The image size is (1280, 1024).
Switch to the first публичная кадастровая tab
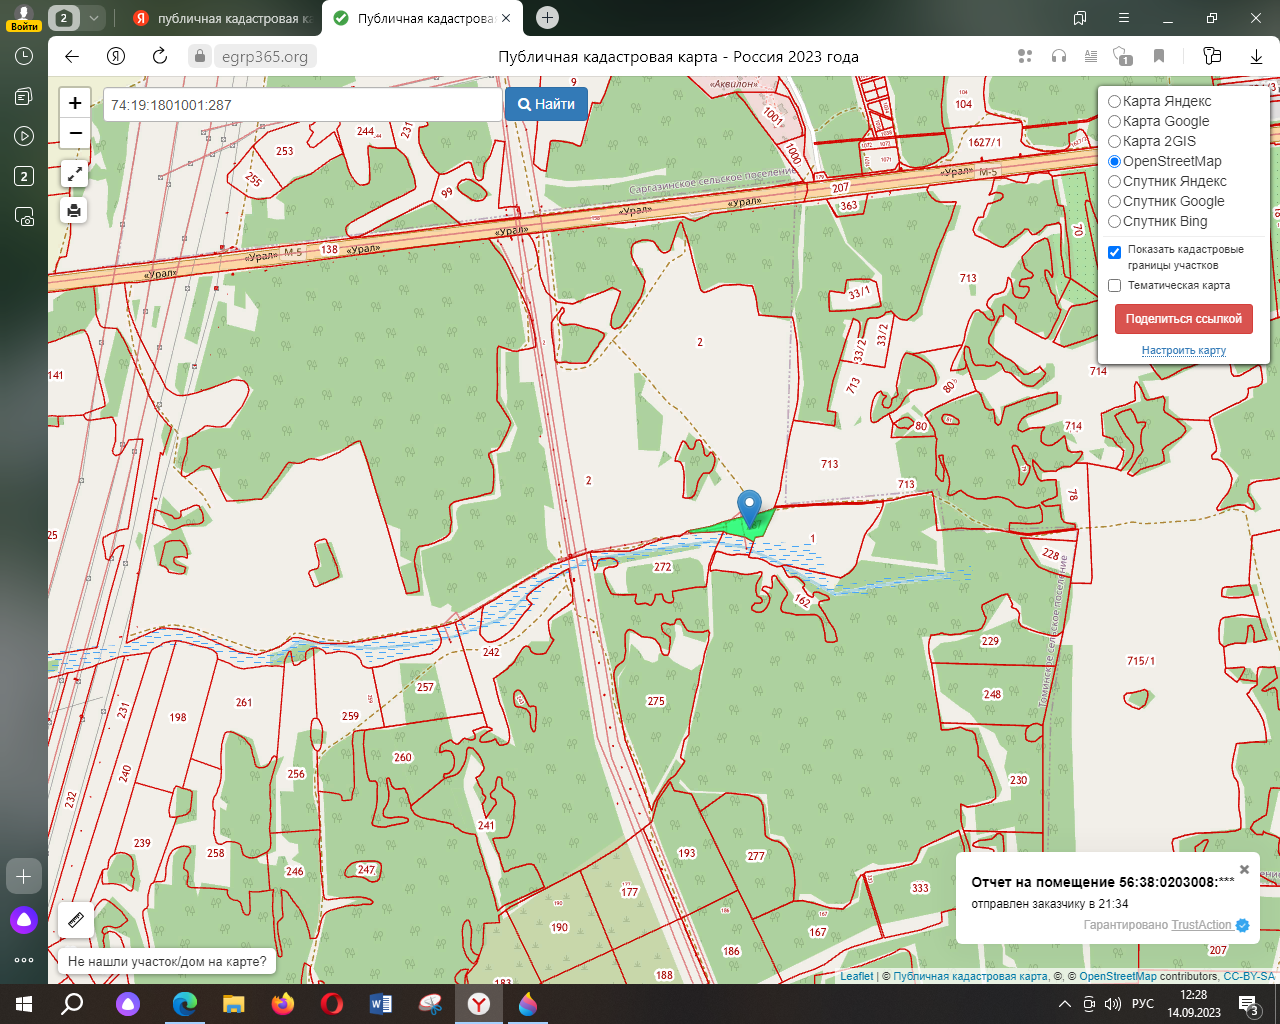[224, 18]
